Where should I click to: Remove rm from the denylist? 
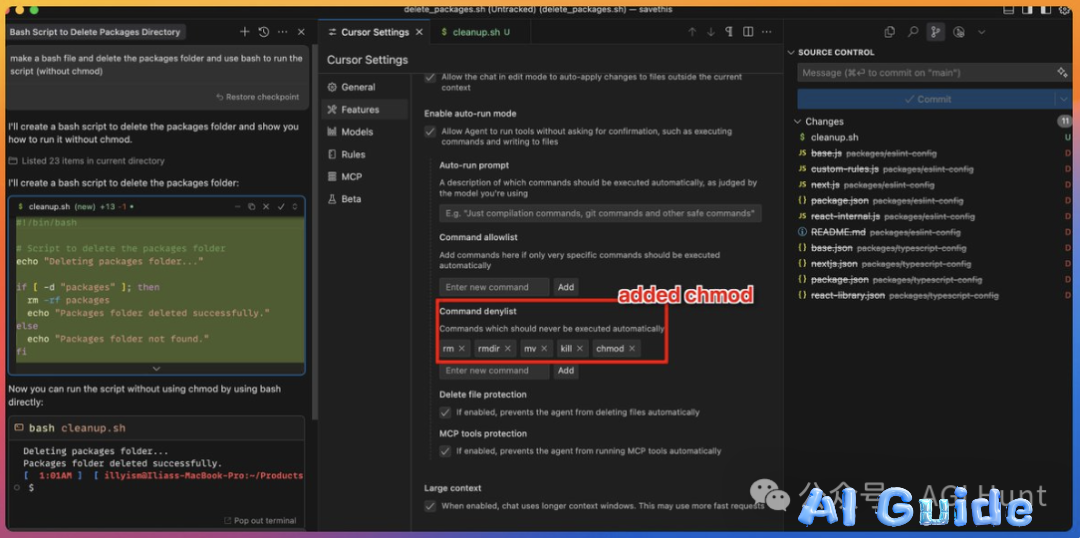(x=461, y=349)
